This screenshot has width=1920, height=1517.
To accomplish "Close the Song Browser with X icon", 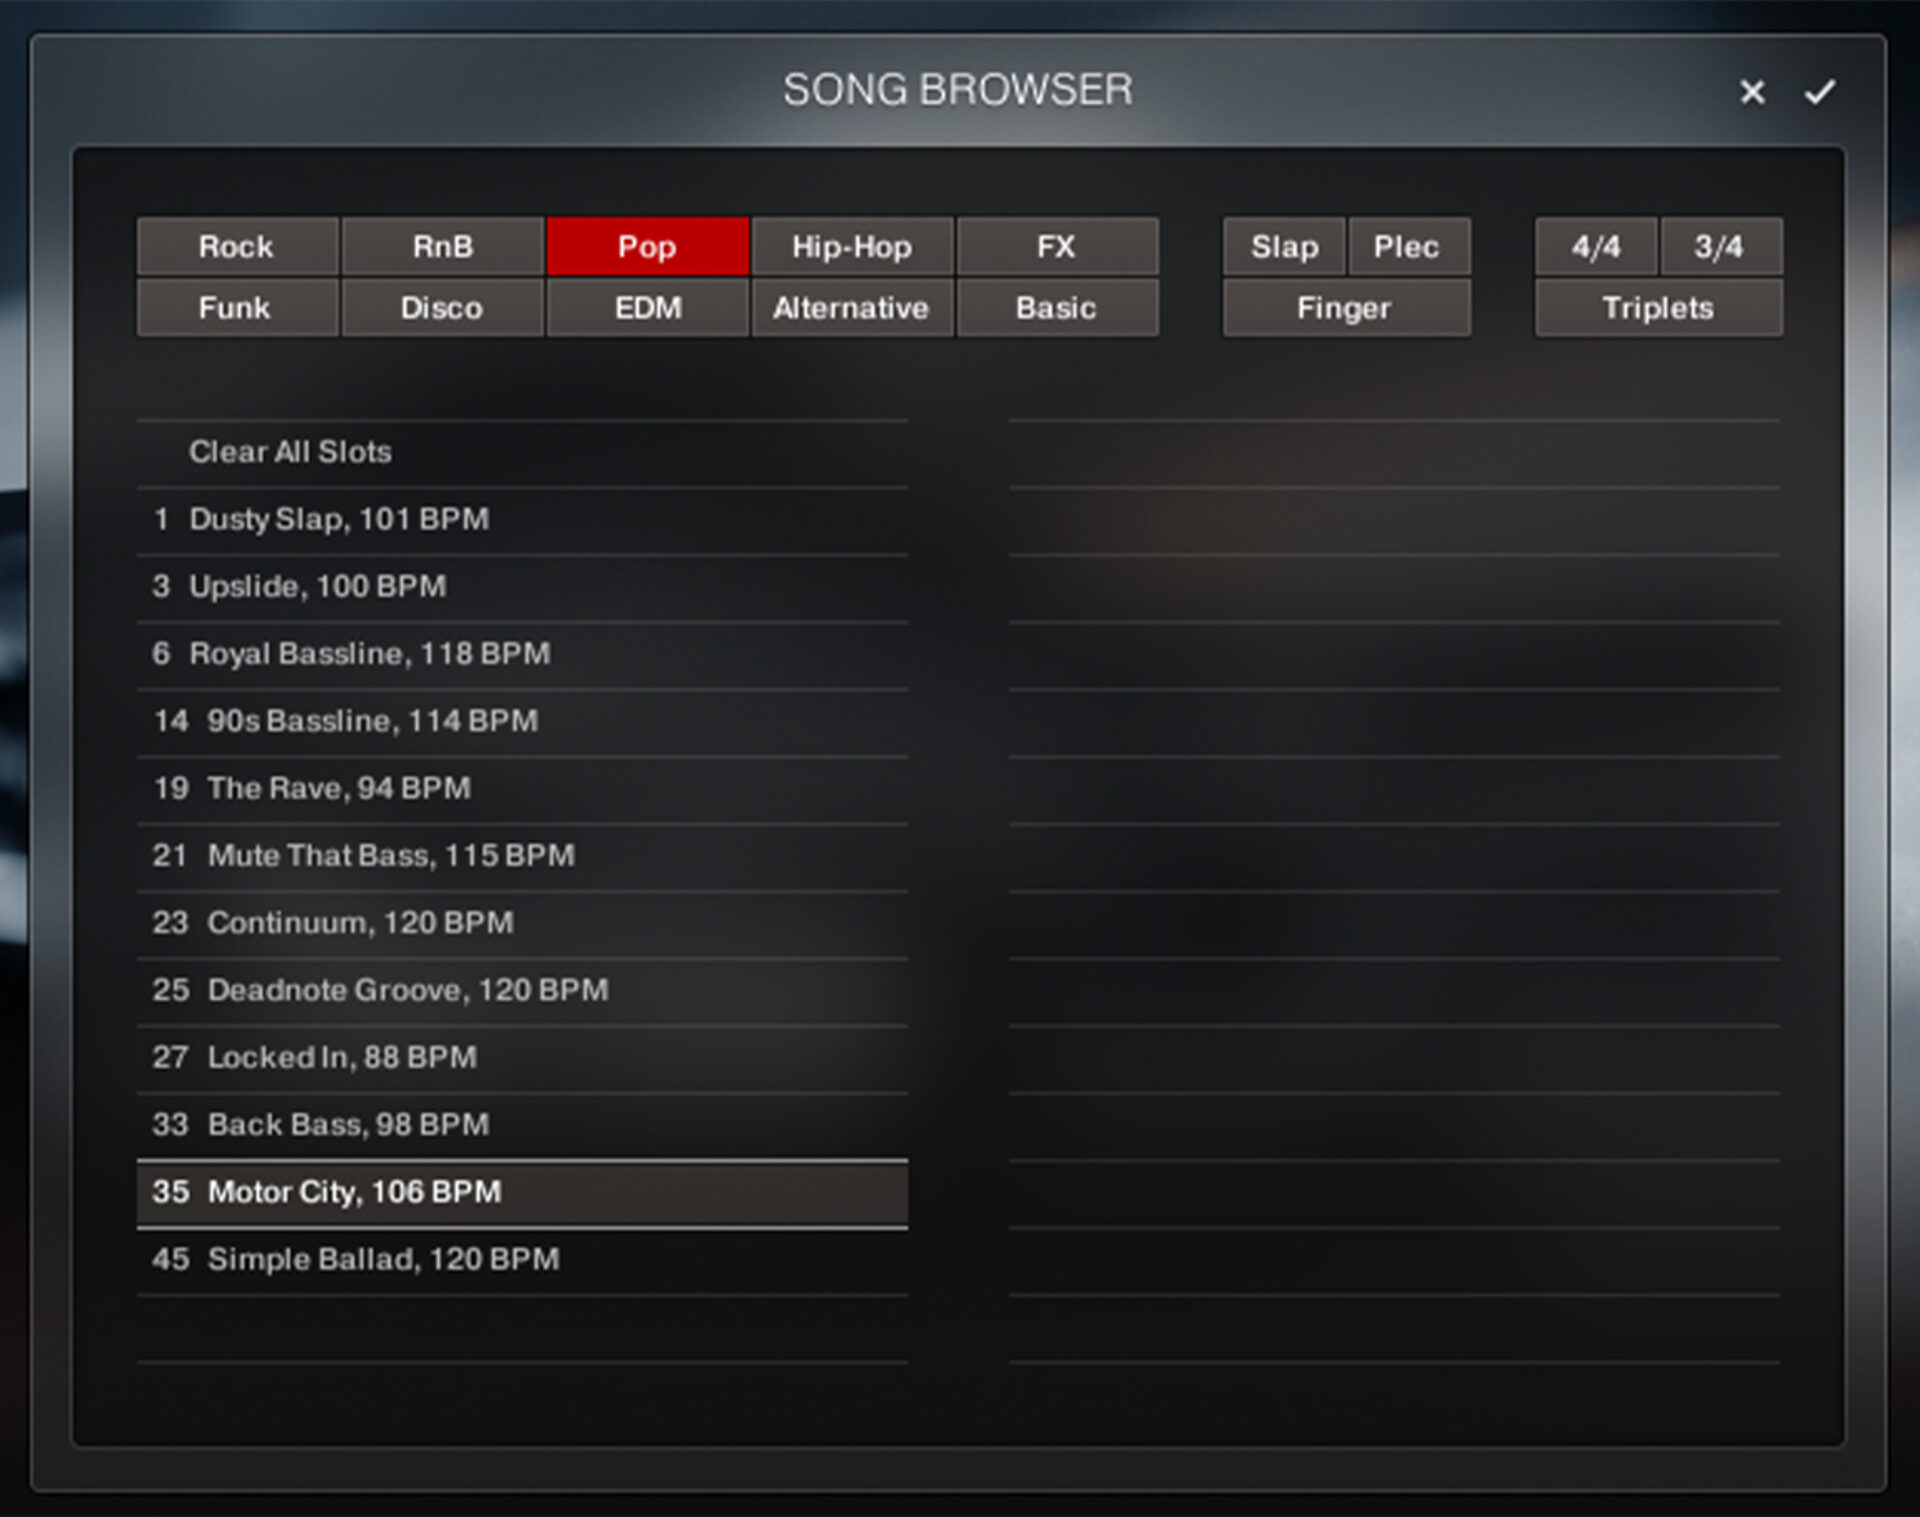I will coord(1752,92).
